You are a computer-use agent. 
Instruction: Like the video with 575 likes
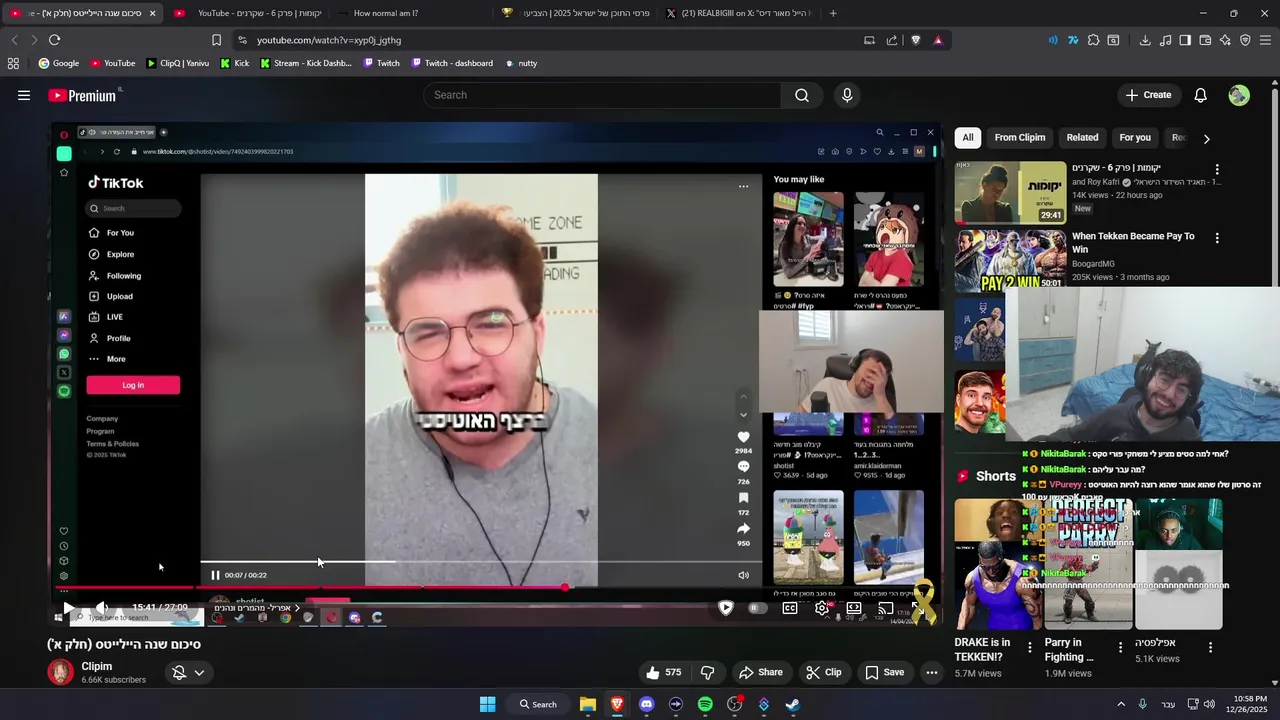click(x=663, y=672)
